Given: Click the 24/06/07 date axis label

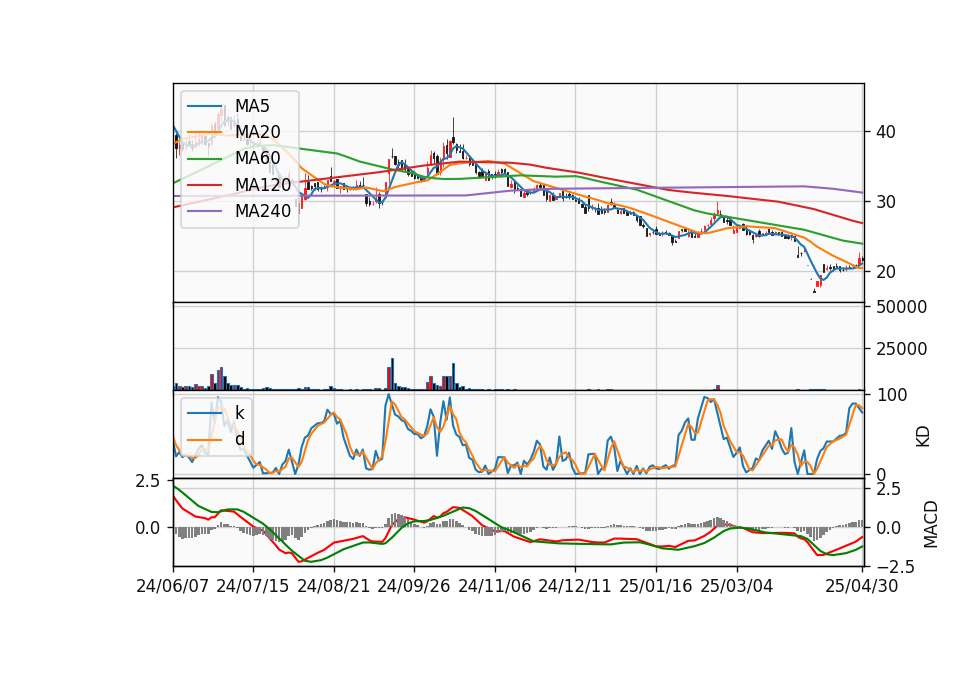Looking at the screenshot, I should (173, 586).
